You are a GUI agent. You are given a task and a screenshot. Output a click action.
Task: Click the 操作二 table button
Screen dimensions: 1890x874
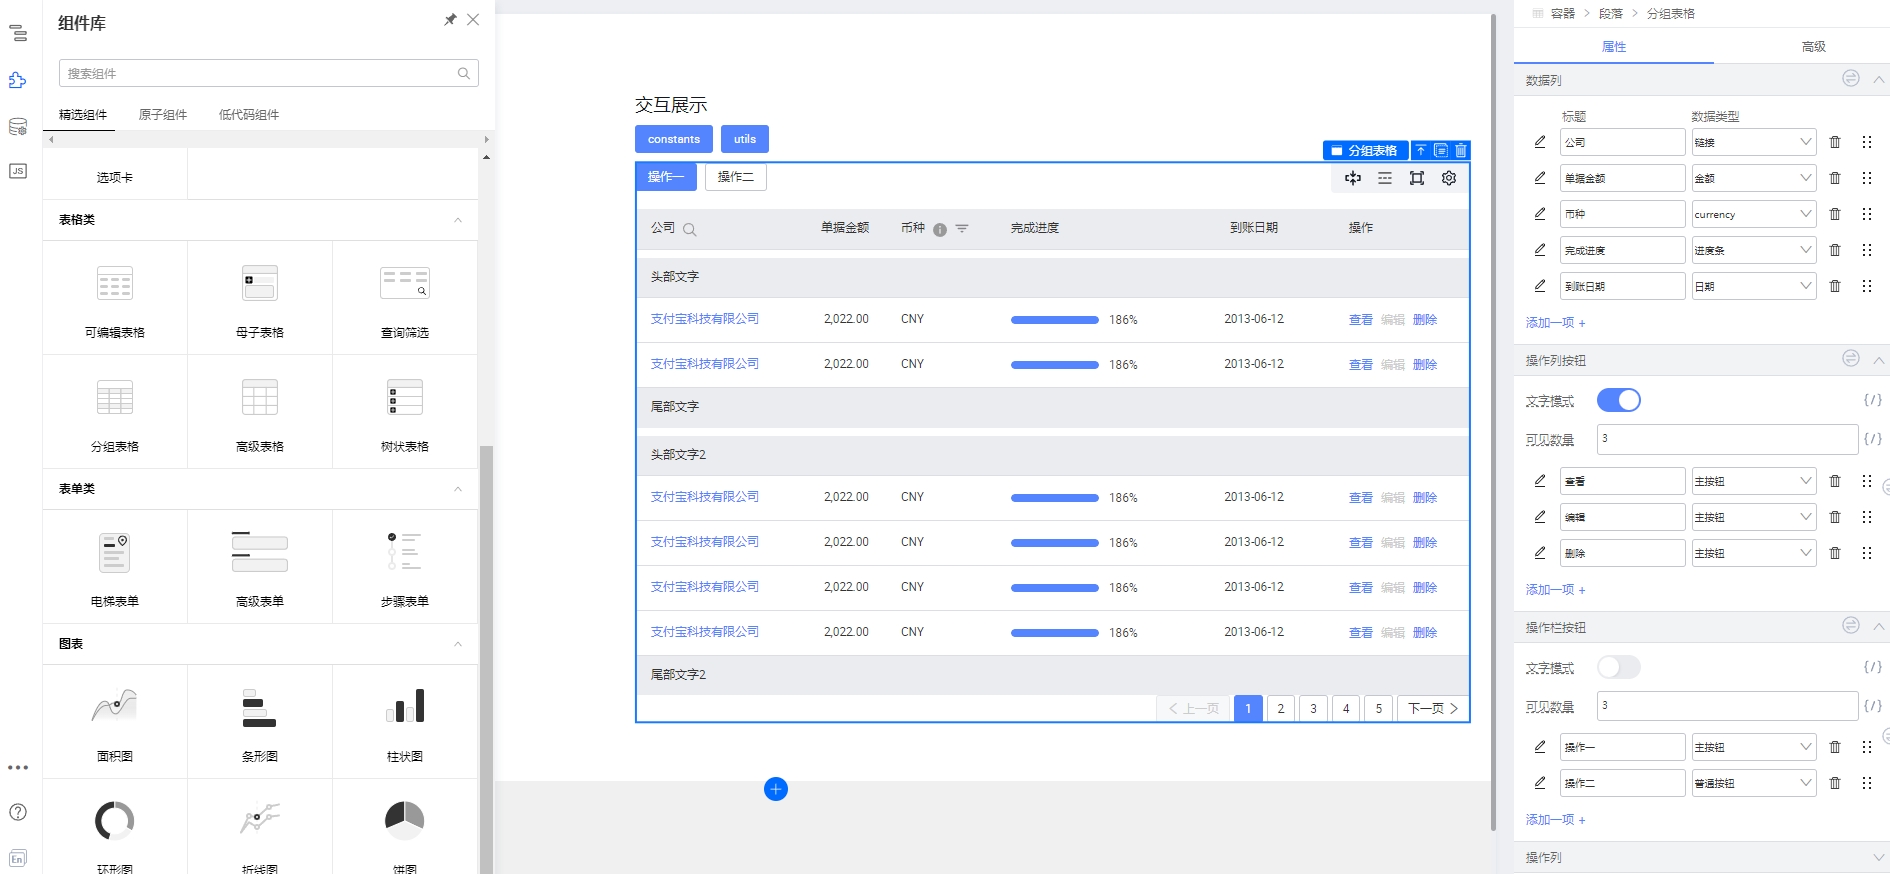coord(736,177)
